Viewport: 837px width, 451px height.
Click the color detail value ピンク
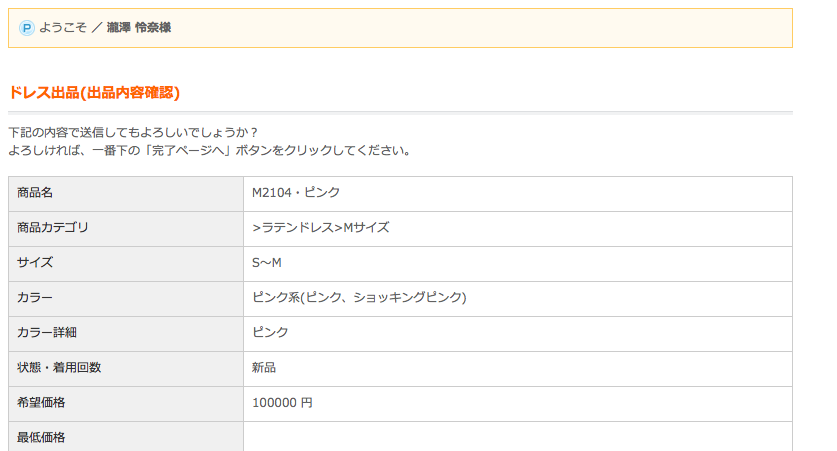pyautogui.click(x=270, y=333)
